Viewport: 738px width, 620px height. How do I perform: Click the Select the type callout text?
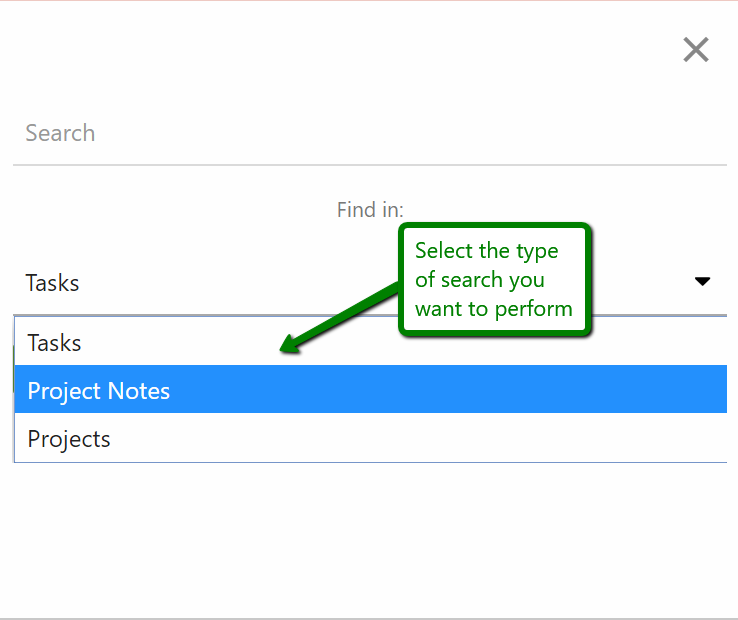pos(487,250)
